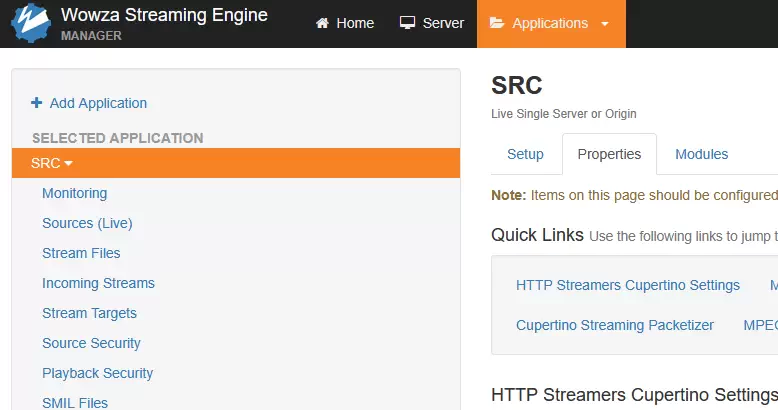The image size is (778, 410).
Task: Click the Wowza gear logo icon
Action: point(31,23)
